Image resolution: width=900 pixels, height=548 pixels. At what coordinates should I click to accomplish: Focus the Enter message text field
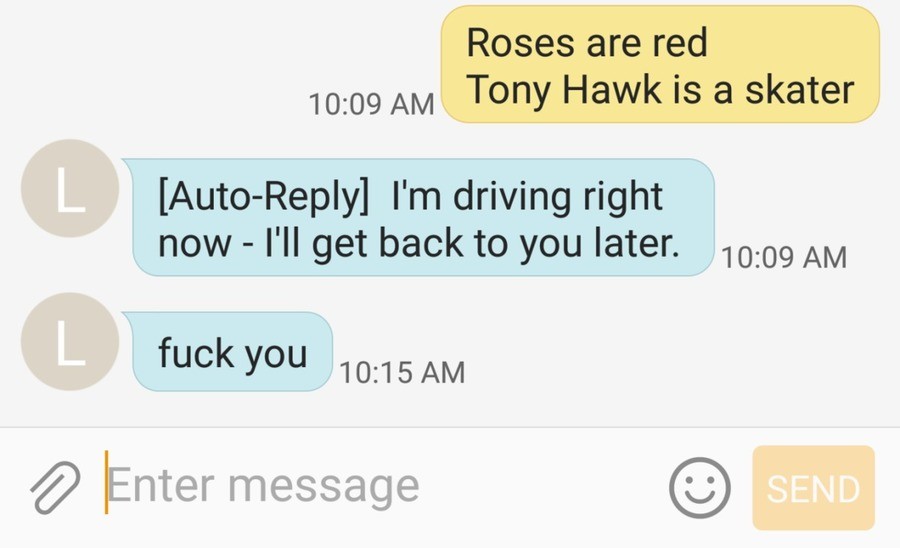tap(379, 487)
